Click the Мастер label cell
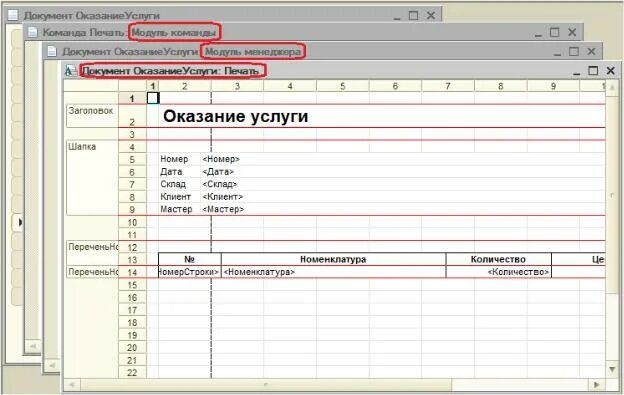 coord(176,209)
